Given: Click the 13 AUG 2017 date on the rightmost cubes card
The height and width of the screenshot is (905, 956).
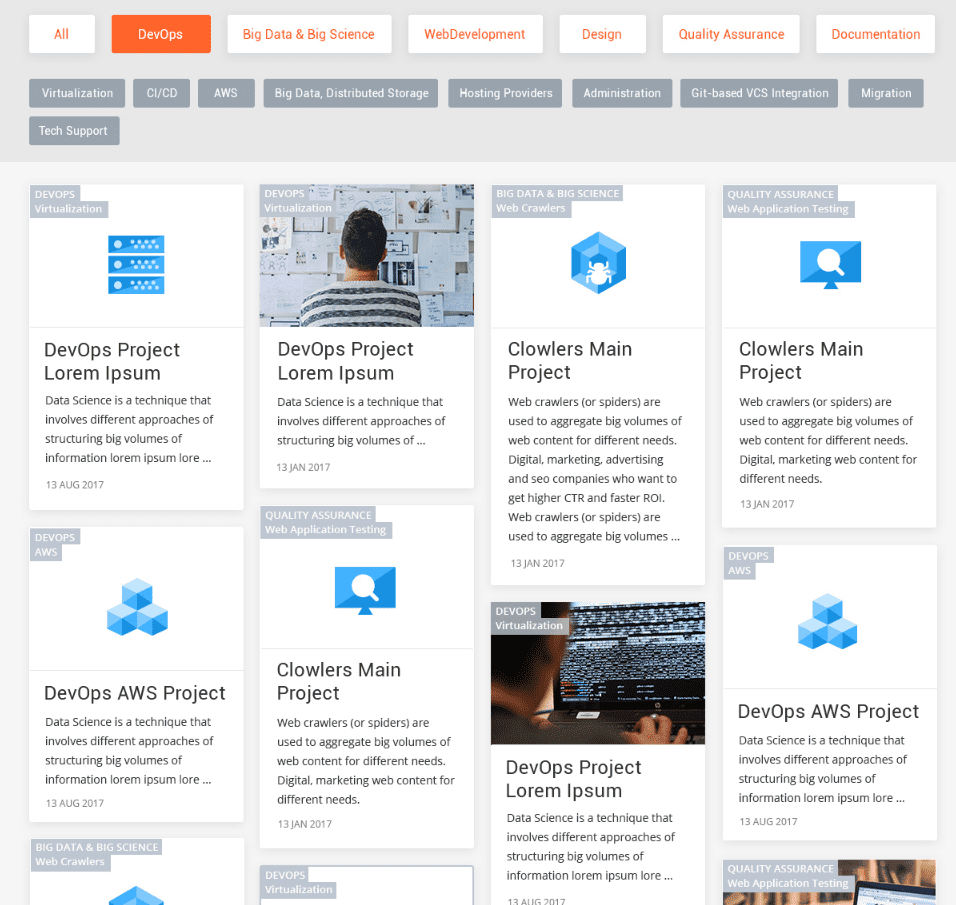Looking at the screenshot, I should pos(768,821).
